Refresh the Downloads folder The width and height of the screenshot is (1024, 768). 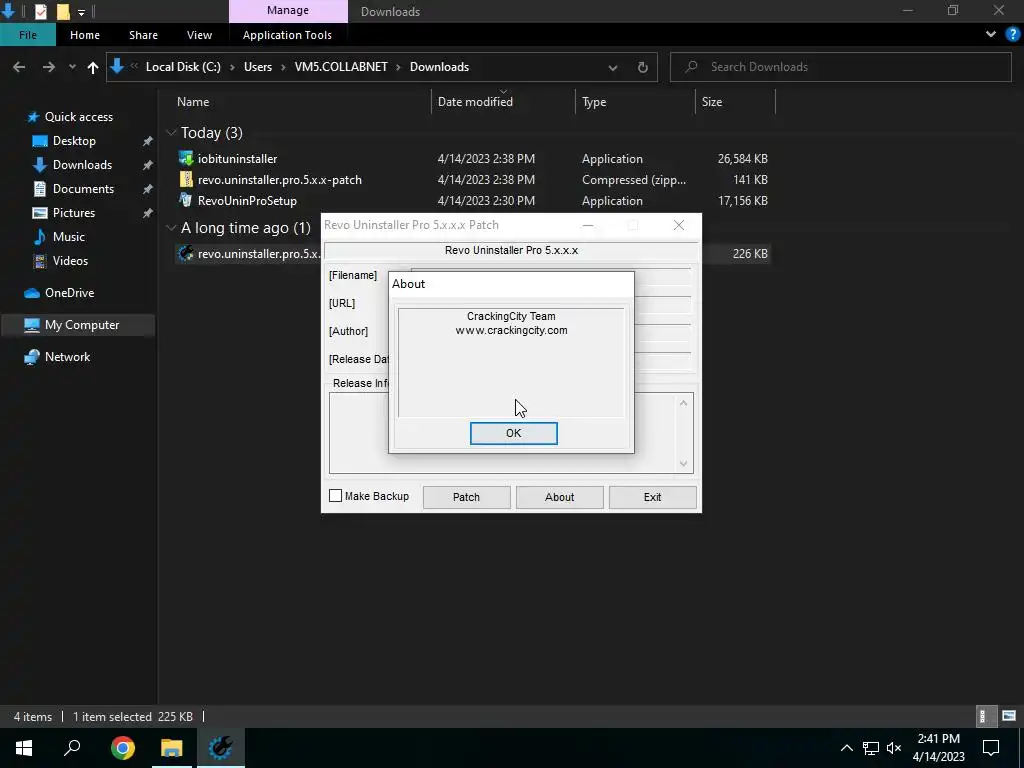tap(643, 67)
